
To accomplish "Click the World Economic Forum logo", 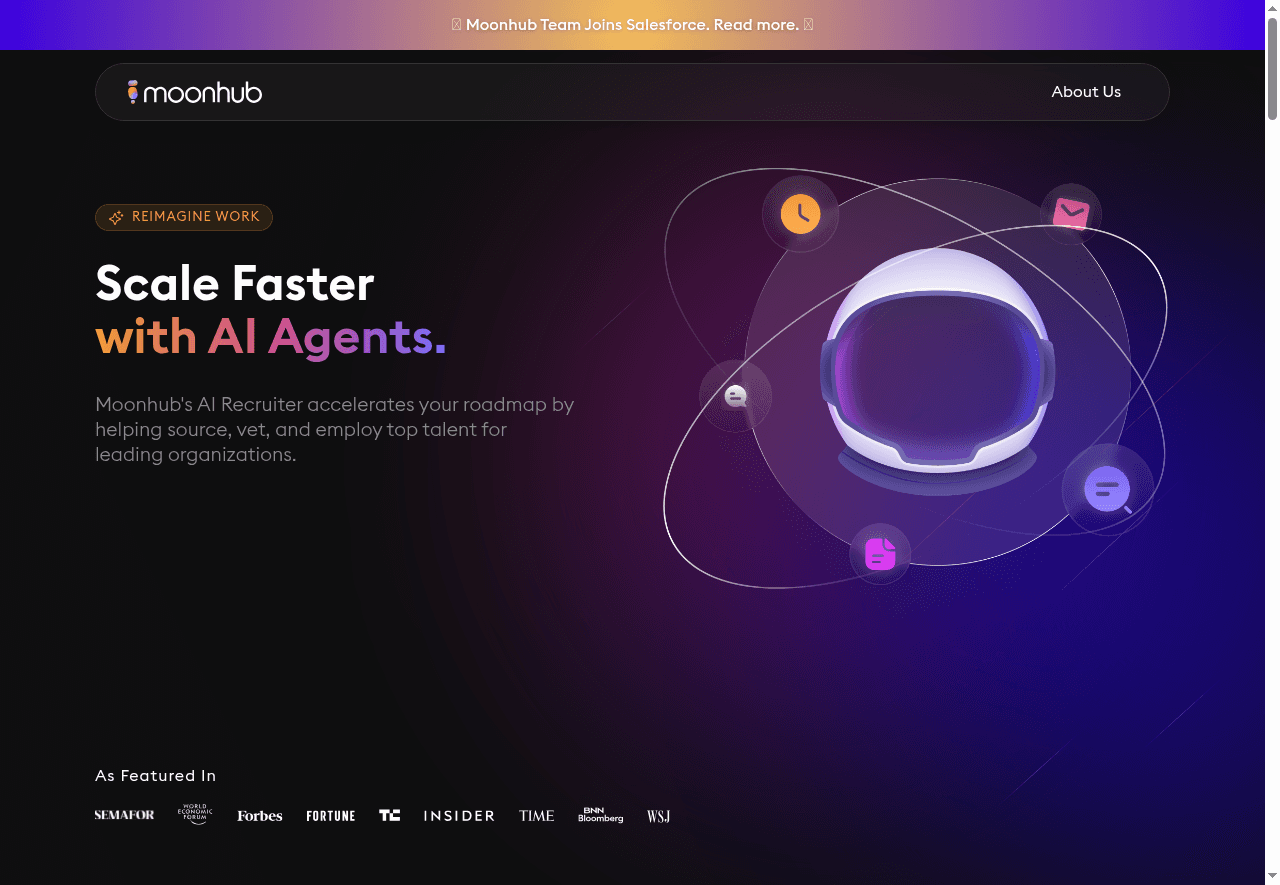I will pyautogui.click(x=195, y=814).
